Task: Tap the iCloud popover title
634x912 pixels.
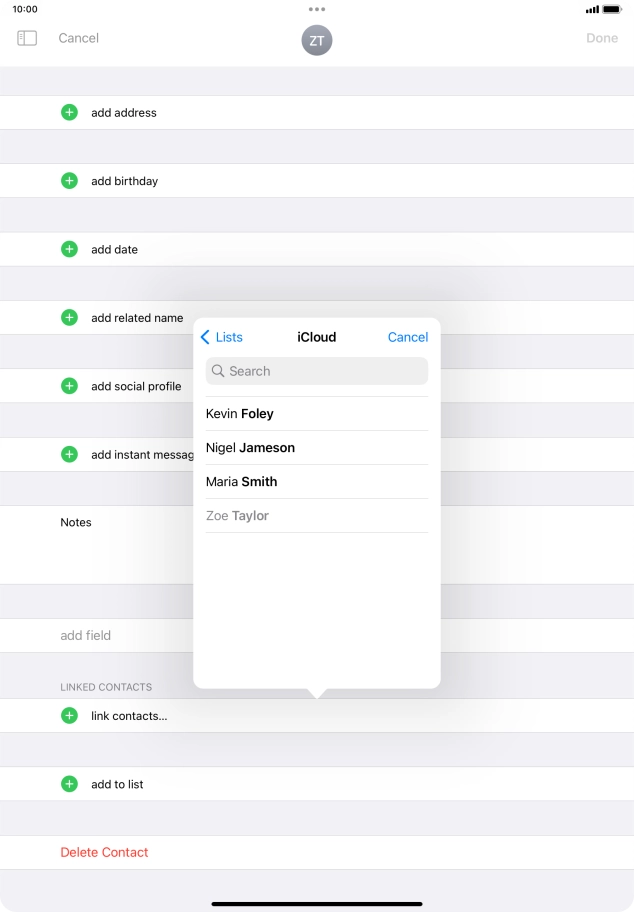Action: [x=316, y=337]
